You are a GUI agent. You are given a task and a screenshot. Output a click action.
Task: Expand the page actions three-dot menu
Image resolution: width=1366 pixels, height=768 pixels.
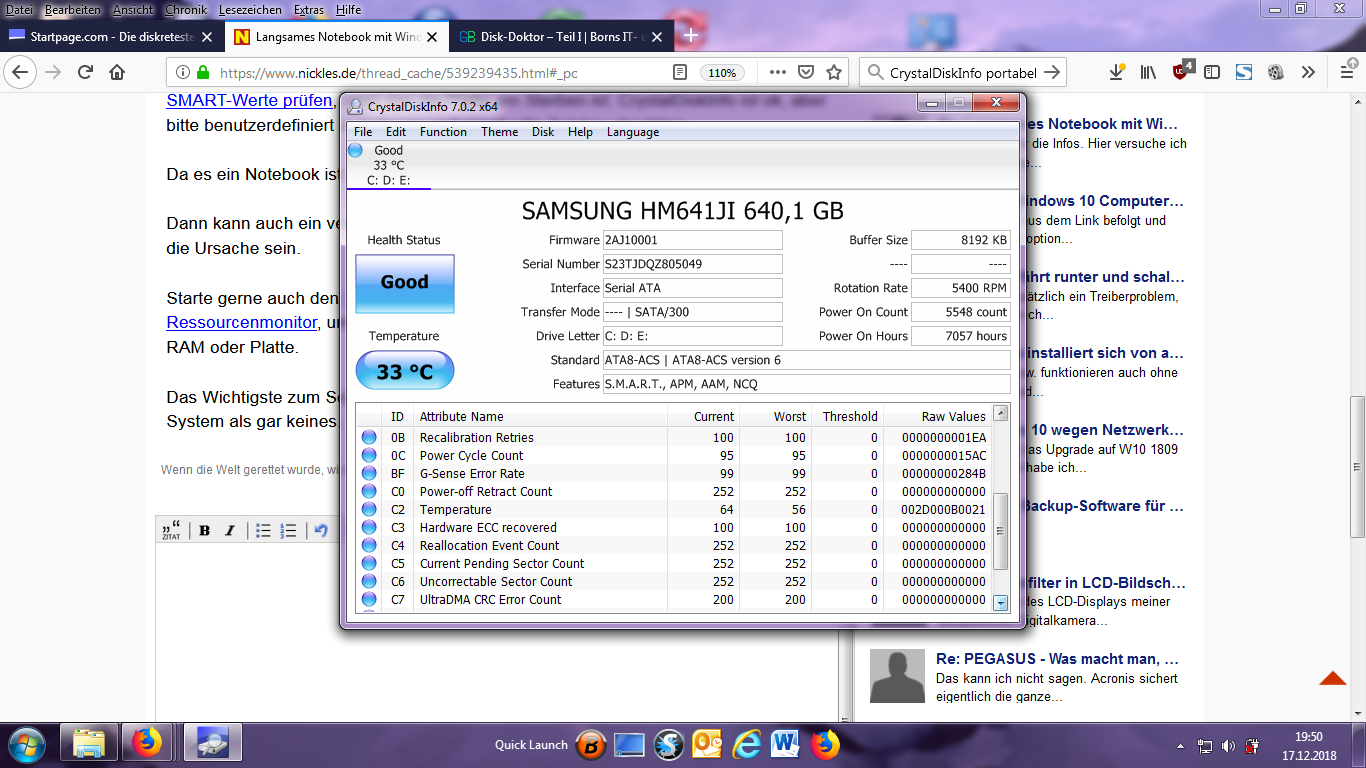tap(777, 73)
